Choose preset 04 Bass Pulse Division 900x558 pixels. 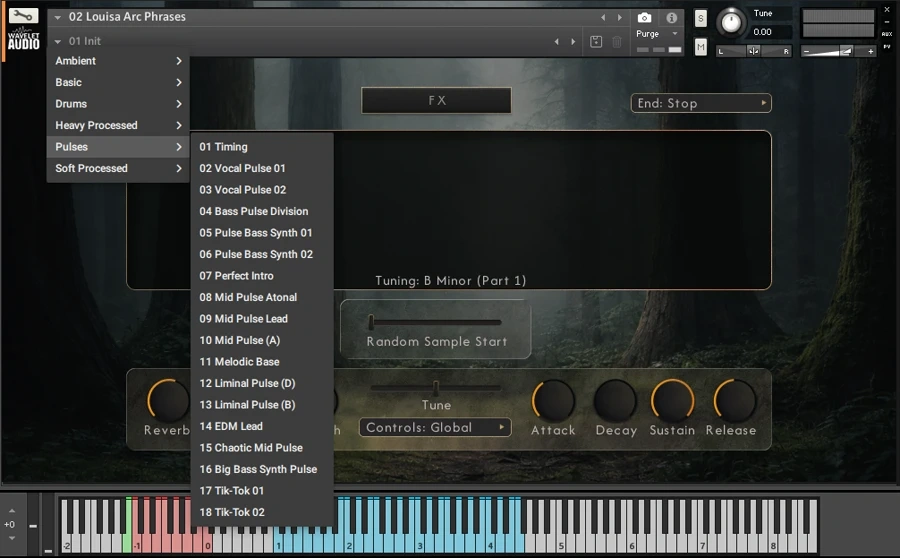point(262,211)
